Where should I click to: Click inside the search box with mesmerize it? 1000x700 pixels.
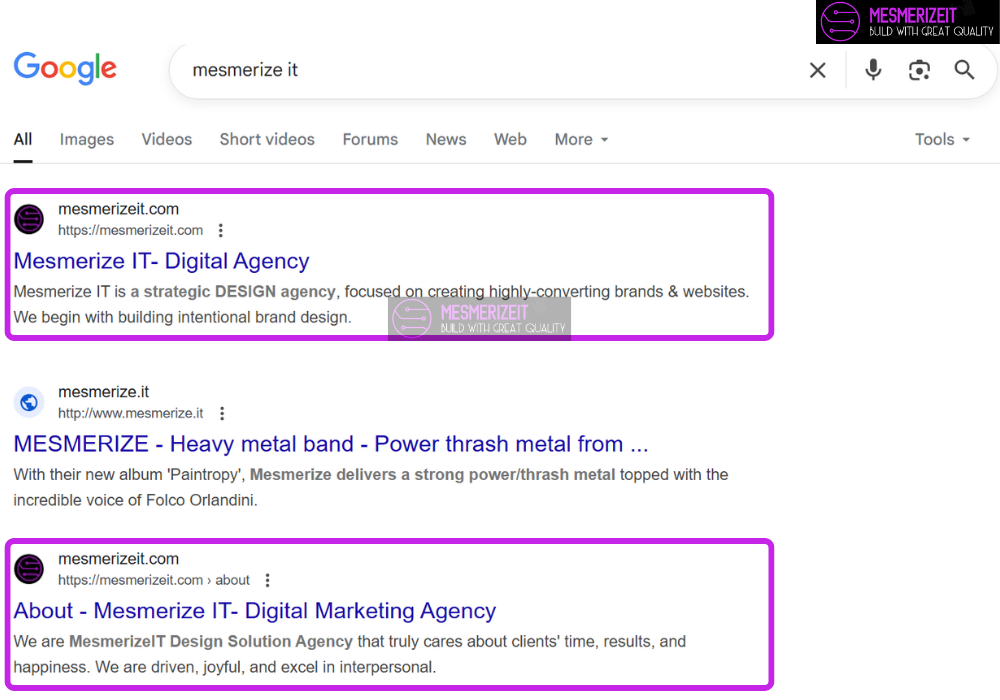pos(480,70)
